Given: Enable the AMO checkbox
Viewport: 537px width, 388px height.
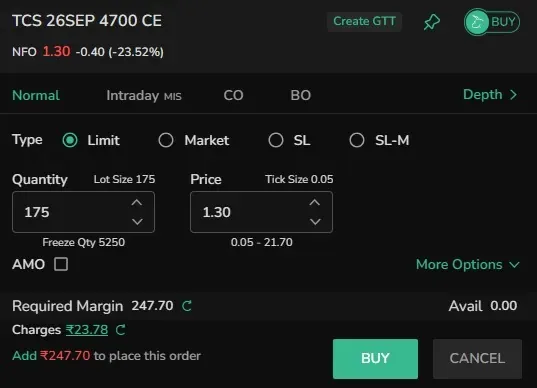Looking at the screenshot, I should coord(61,264).
